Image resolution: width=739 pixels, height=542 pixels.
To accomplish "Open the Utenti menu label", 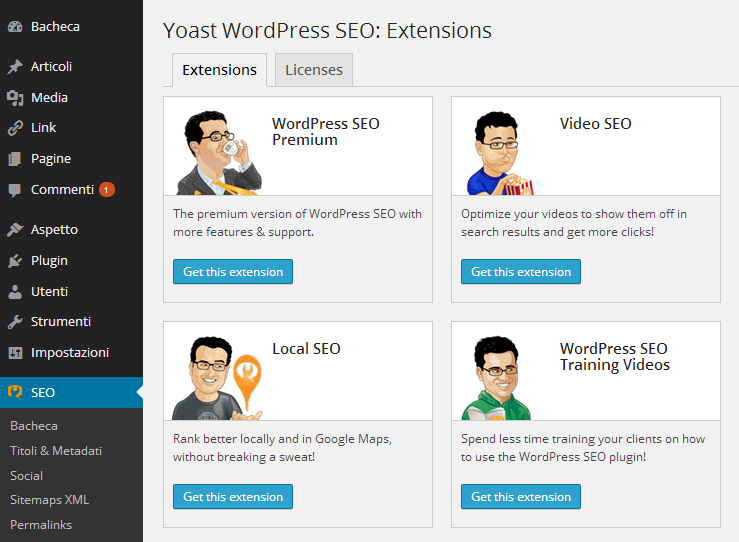I will [49, 292].
